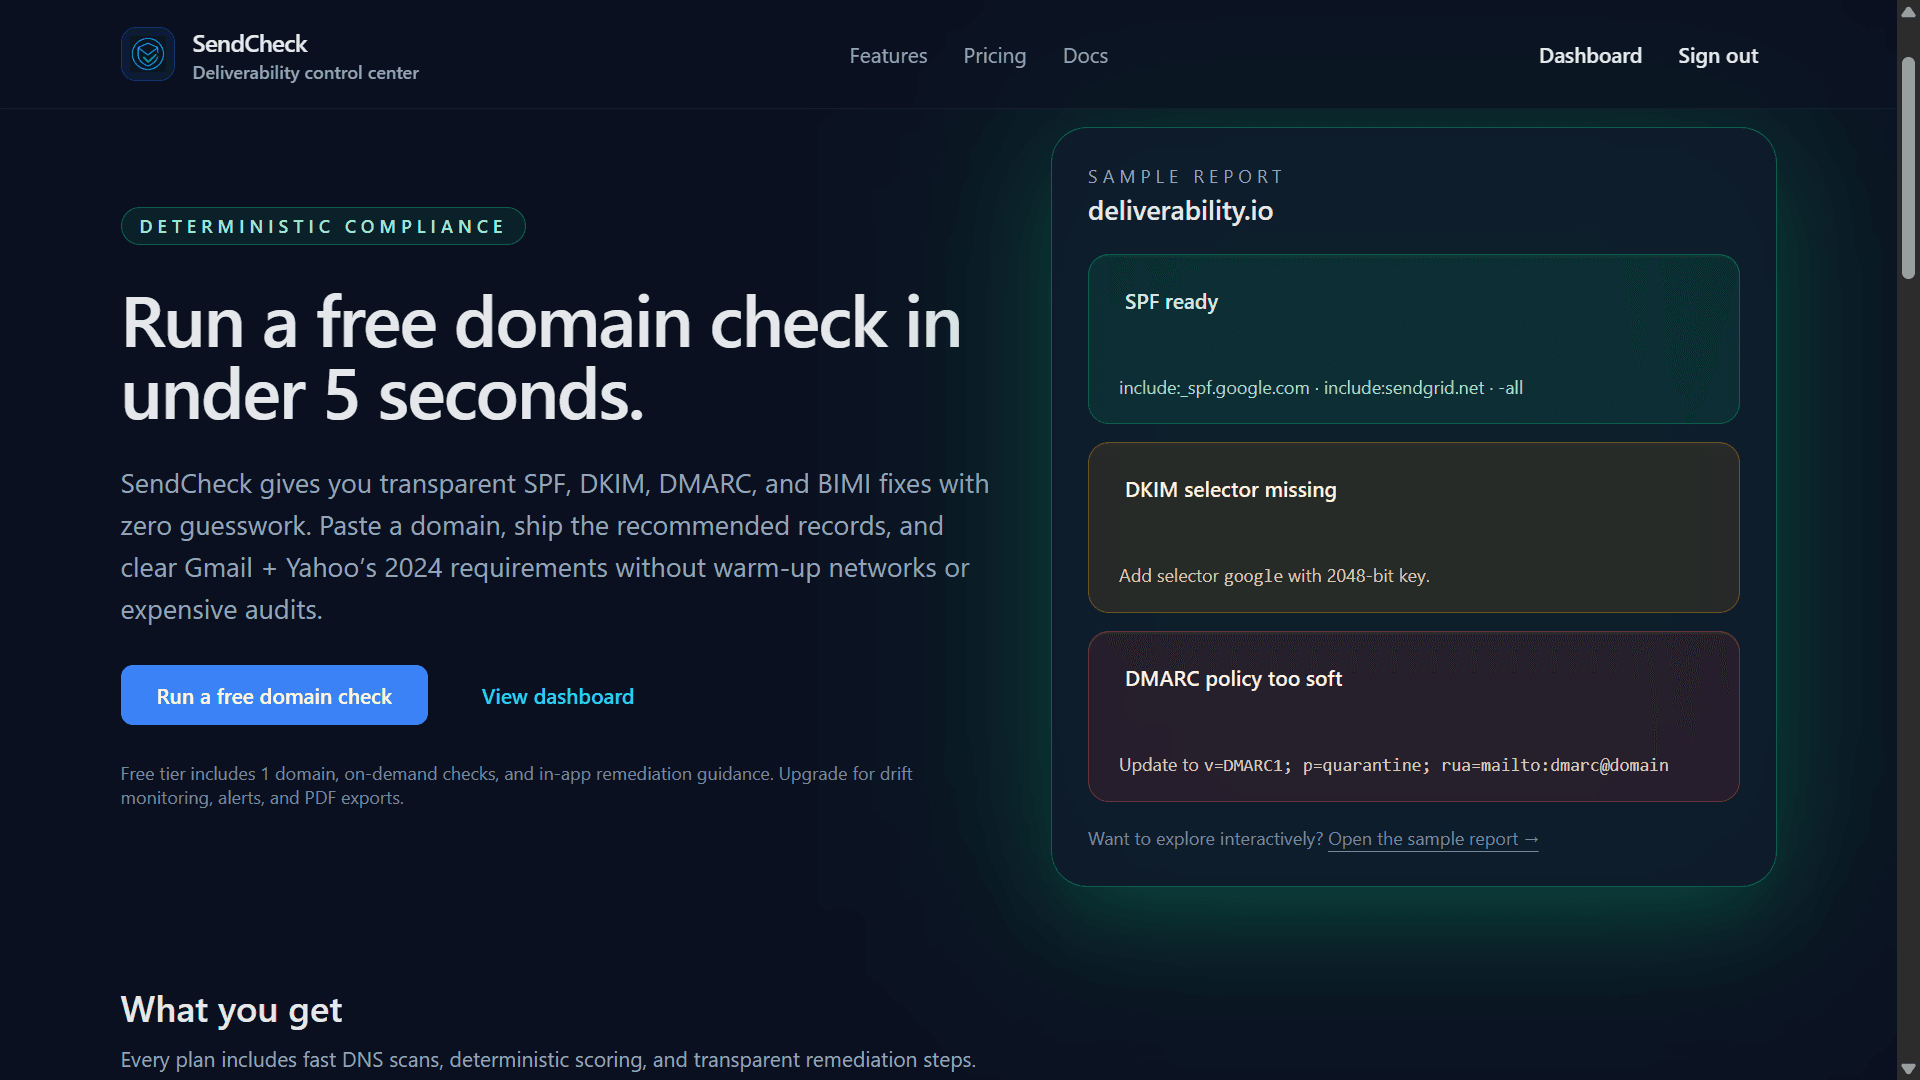Select the SPF ready report card
The width and height of the screenshot is (1920, 1080).
tap(1413, 339)
